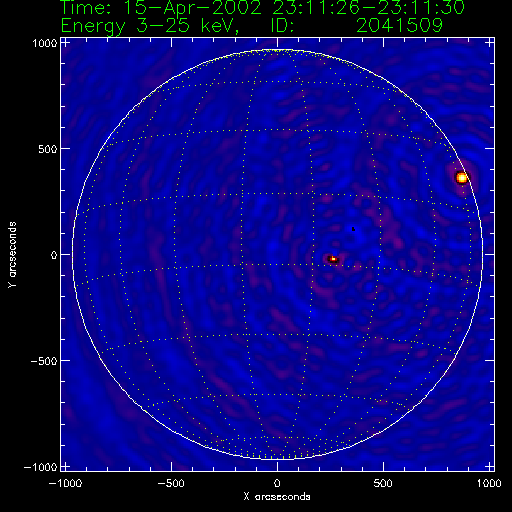512x512 pixels.
Task: Click the -500 label on the X axis
Action: click(171, 483)
